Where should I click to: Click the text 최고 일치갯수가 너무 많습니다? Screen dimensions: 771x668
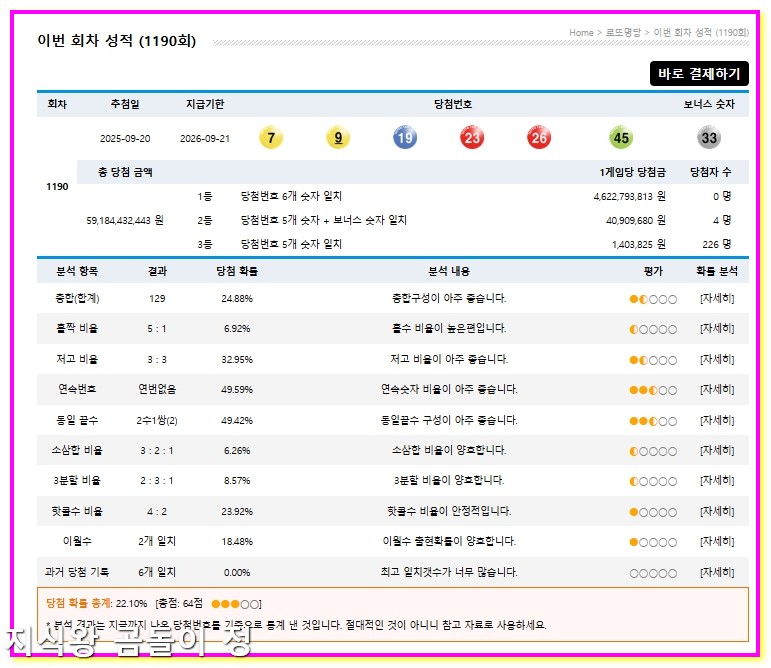(x=449, y=572)
